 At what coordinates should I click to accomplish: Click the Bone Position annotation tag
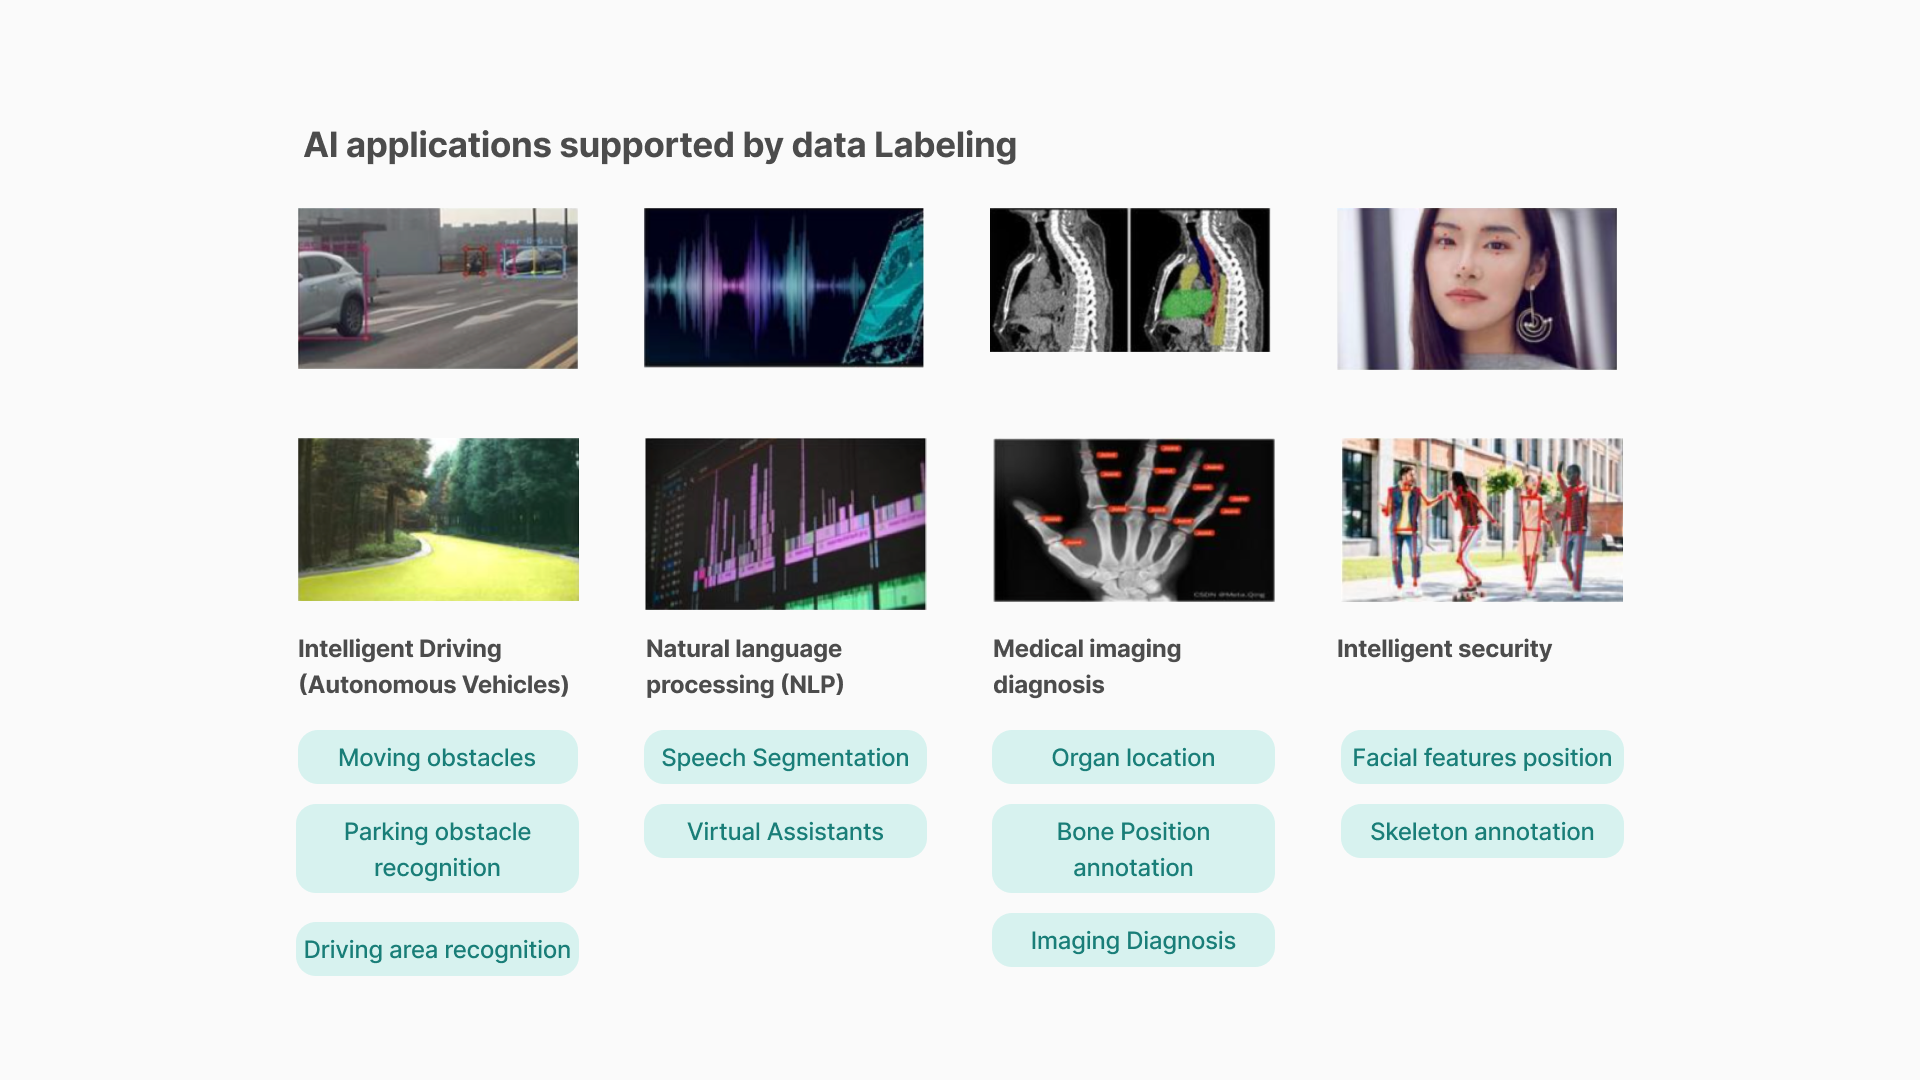click(1133, 849)
